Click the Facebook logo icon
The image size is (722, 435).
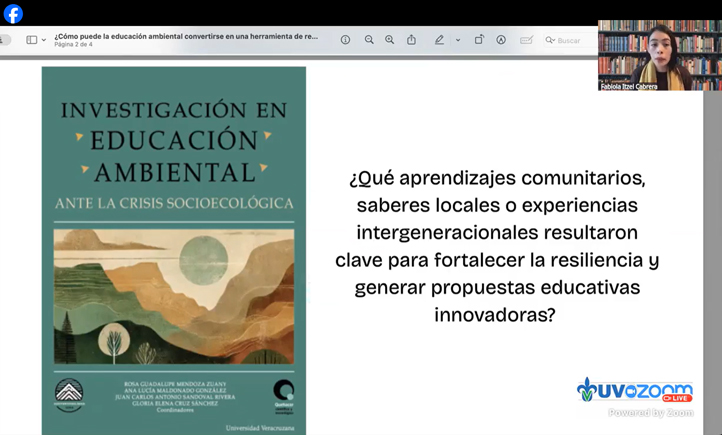tap(13, 13)
